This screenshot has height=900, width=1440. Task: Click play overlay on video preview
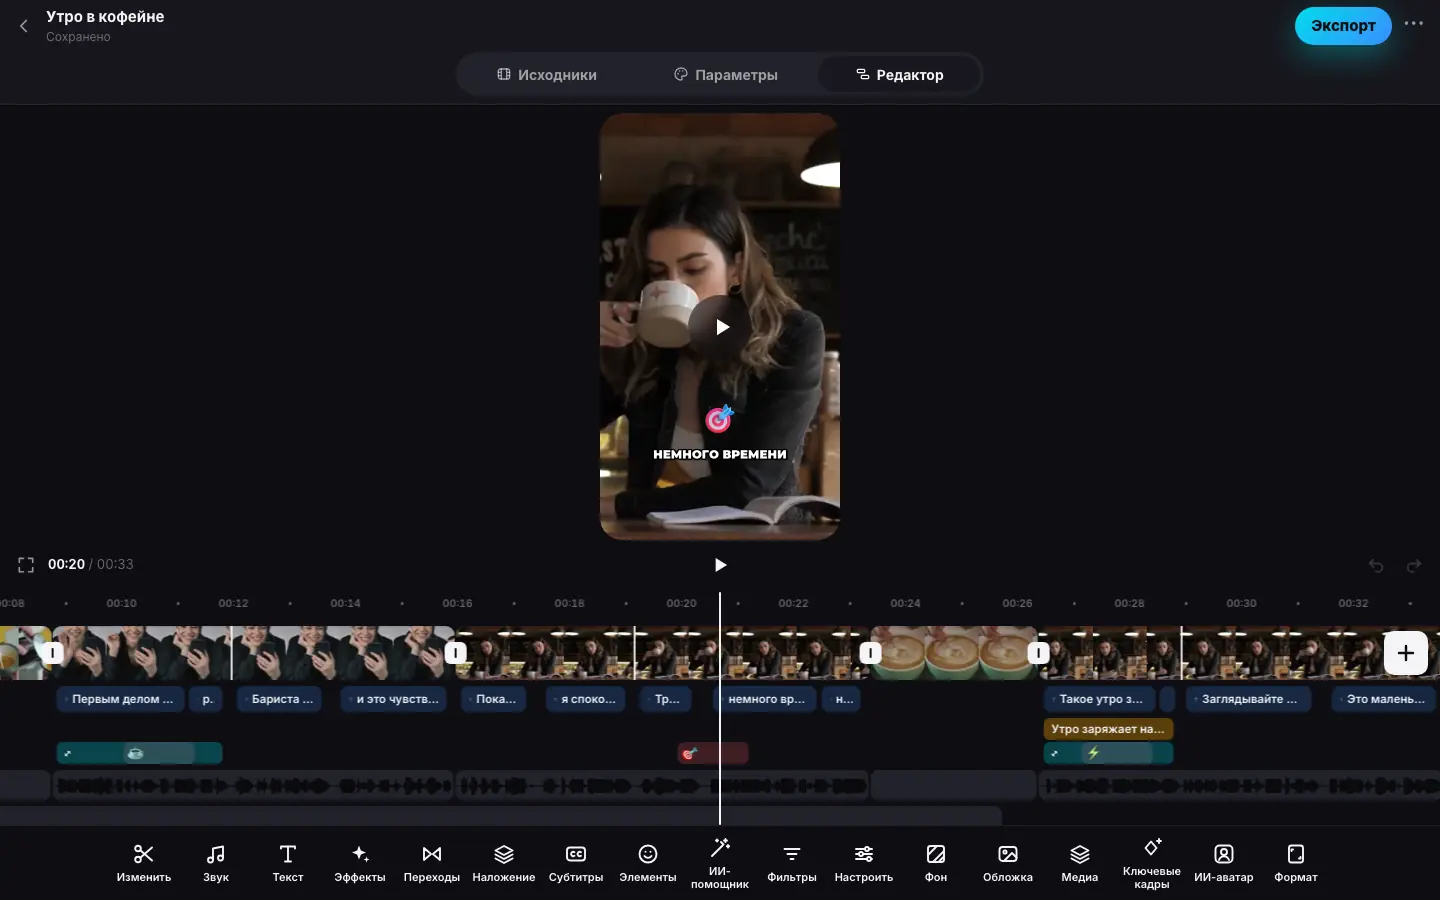point(720,327)
